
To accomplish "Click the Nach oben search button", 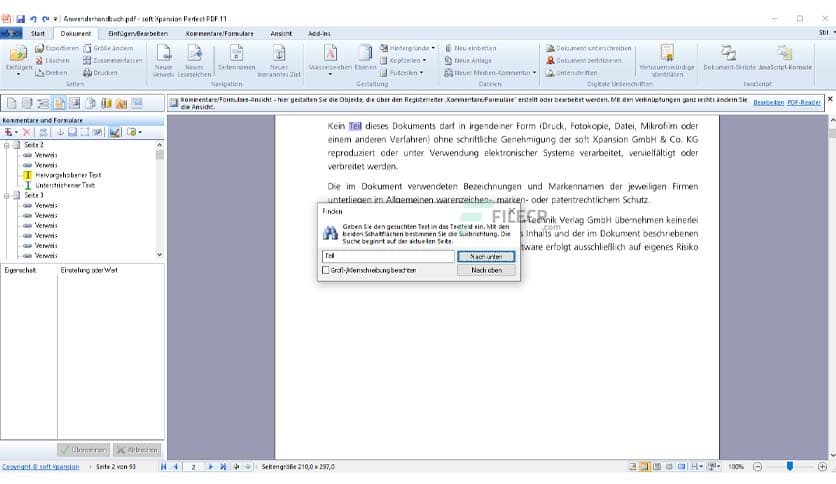I will [x=486, y=270].
